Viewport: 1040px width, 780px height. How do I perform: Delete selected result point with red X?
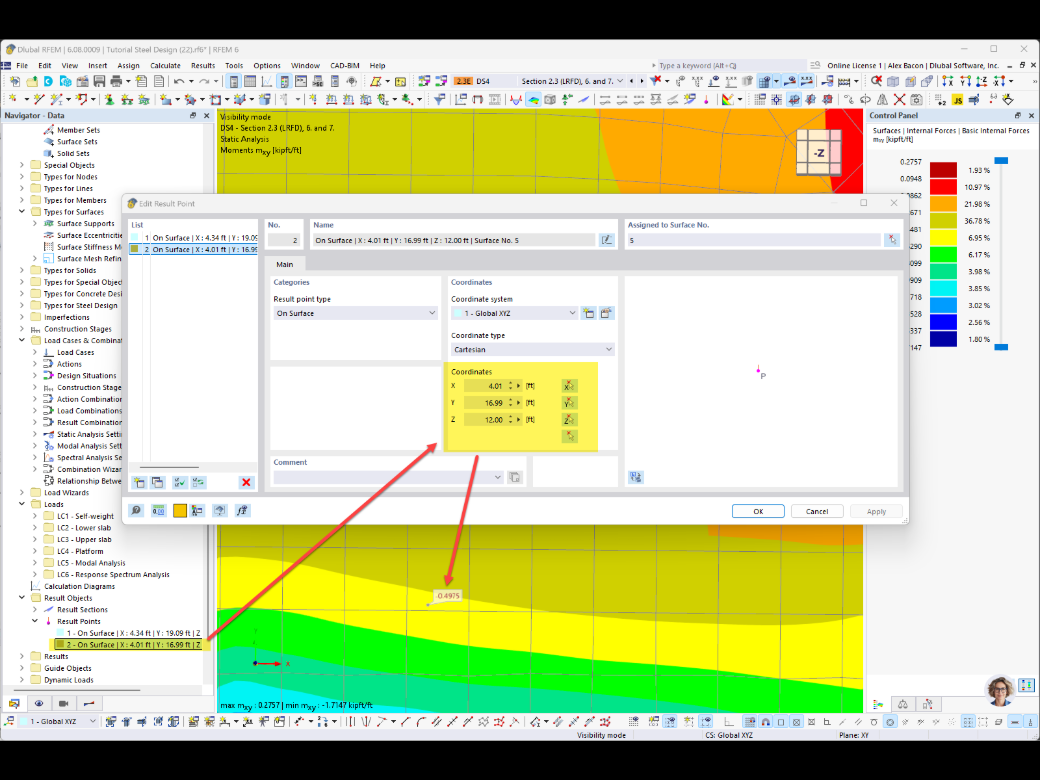point(246,482)
